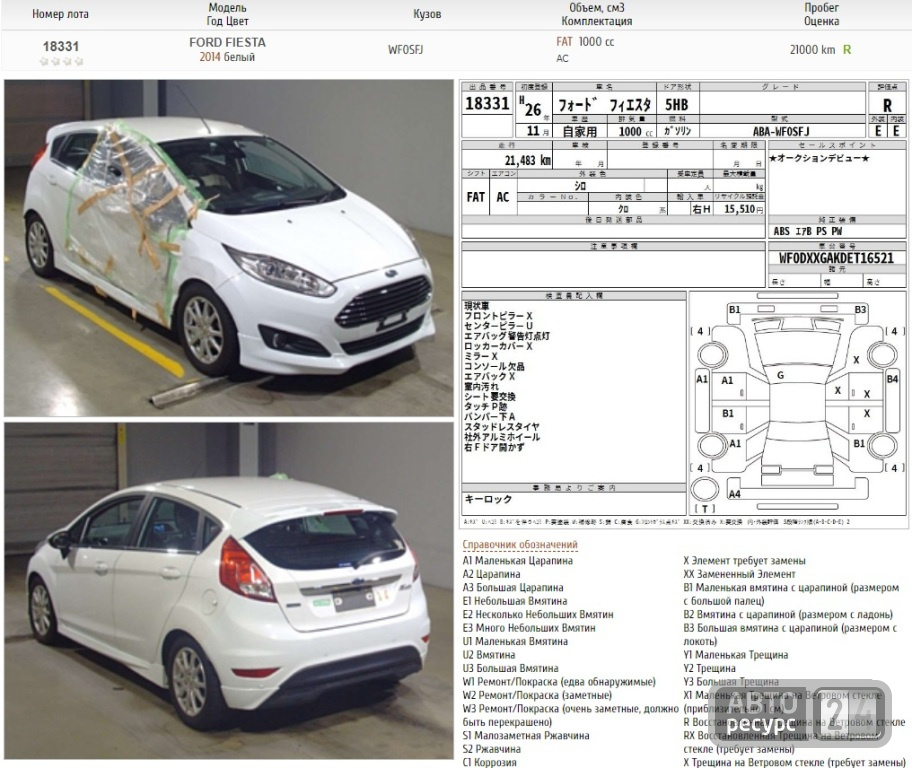Open the rear view car photo
This screenshot has height=768, width=912.
pos(229,591)
